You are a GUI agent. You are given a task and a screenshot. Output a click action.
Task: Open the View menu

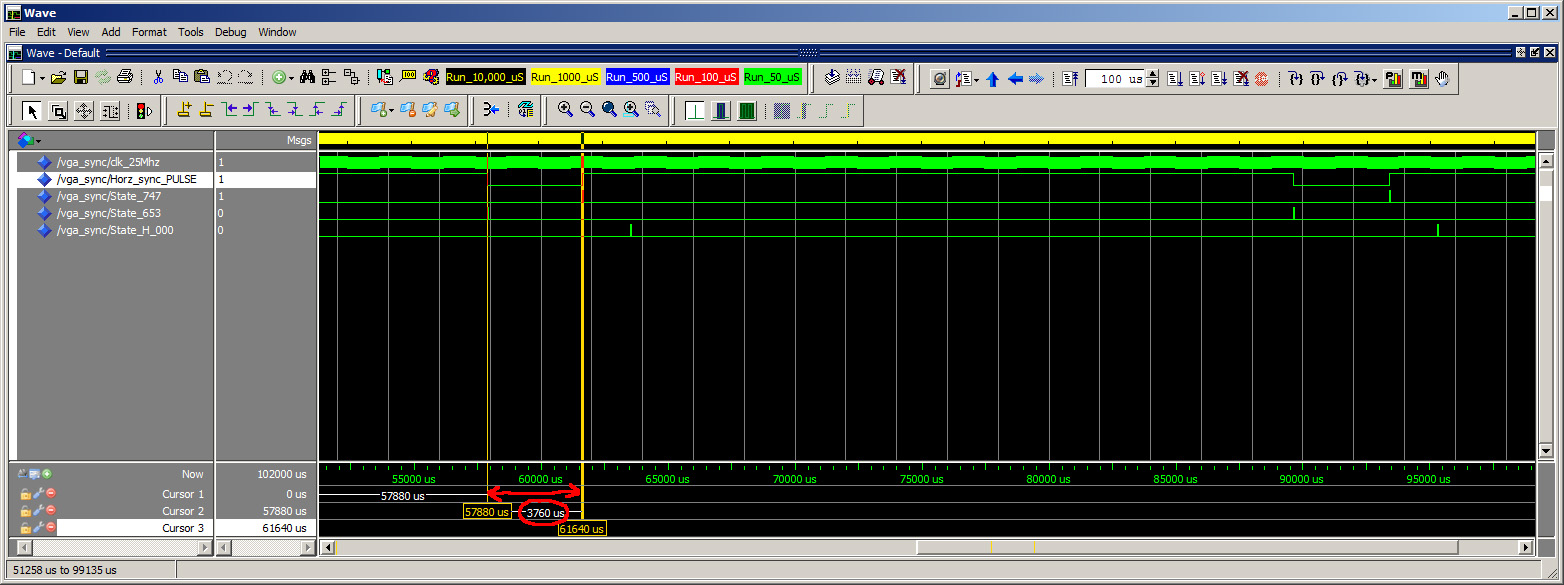(78, 32)
